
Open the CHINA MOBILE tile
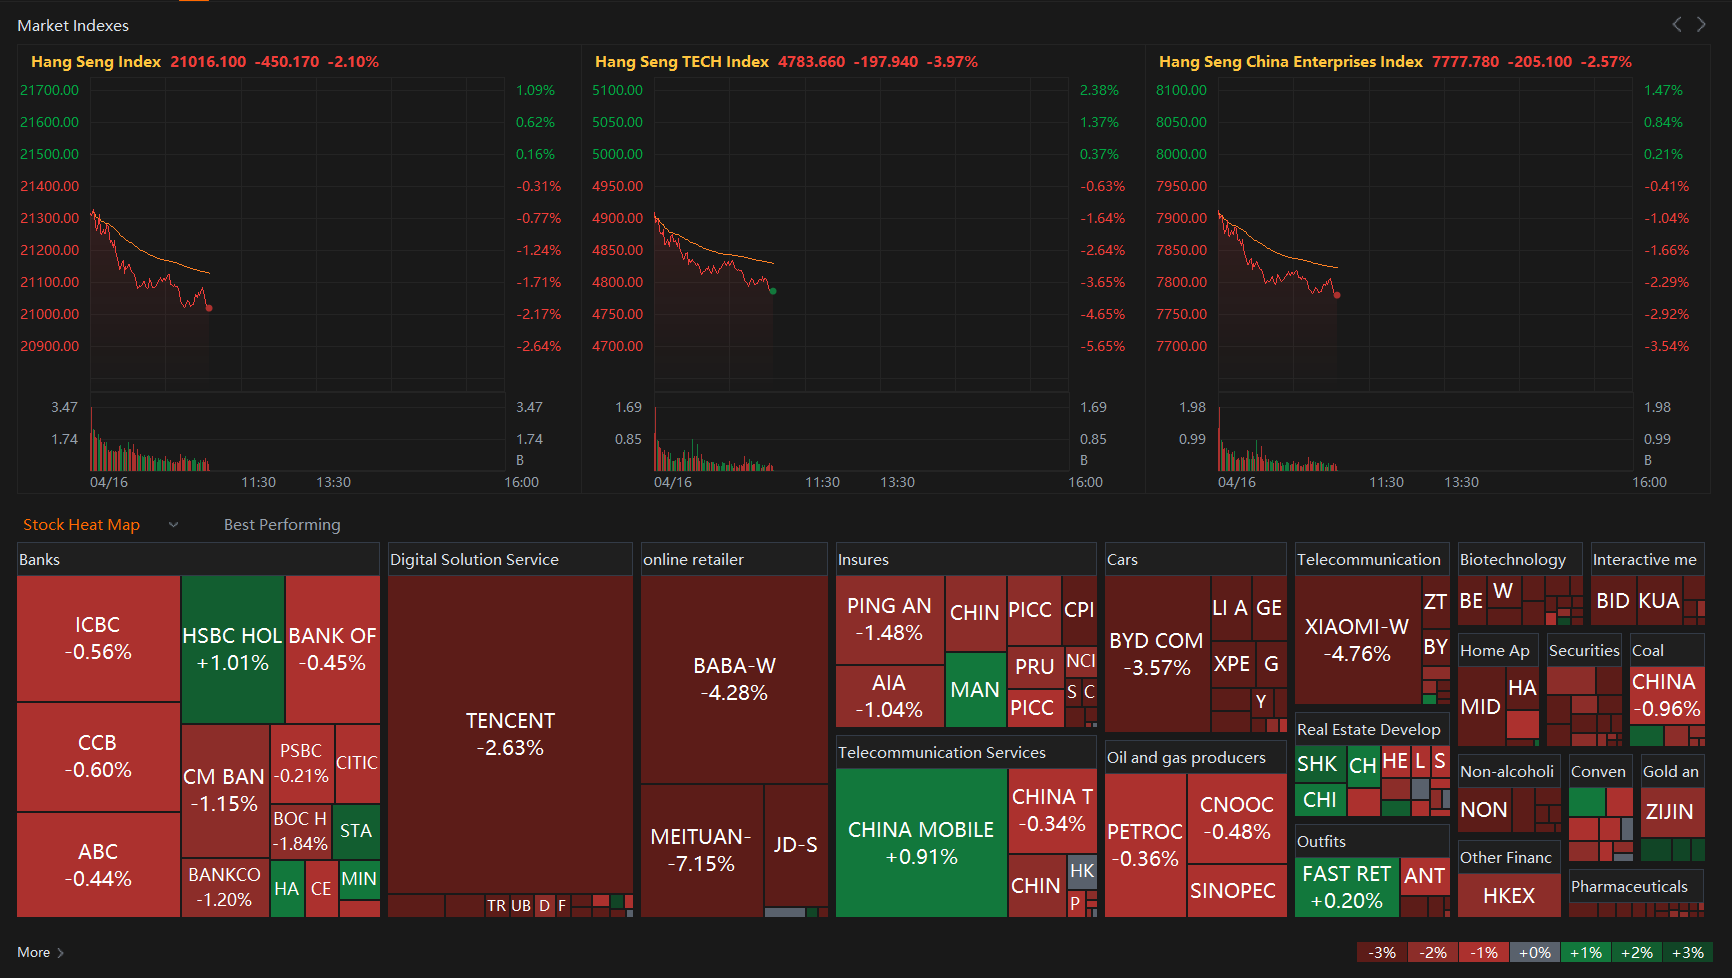pos(921,843)
